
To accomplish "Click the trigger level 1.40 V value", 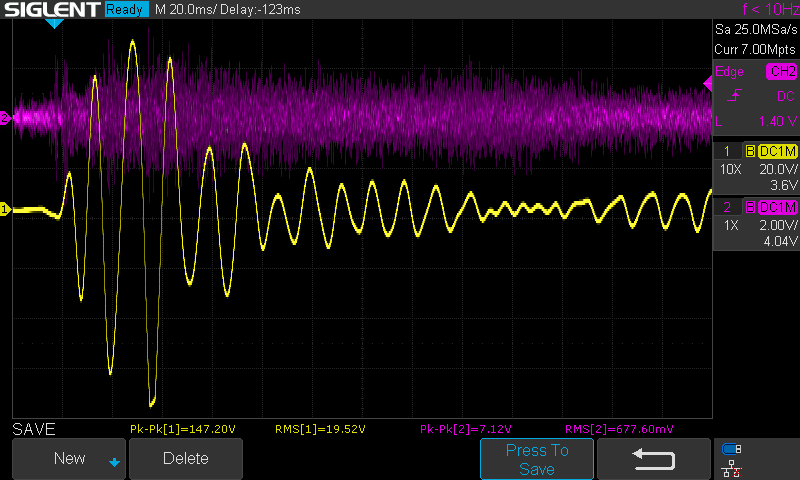I will point(778,121).
